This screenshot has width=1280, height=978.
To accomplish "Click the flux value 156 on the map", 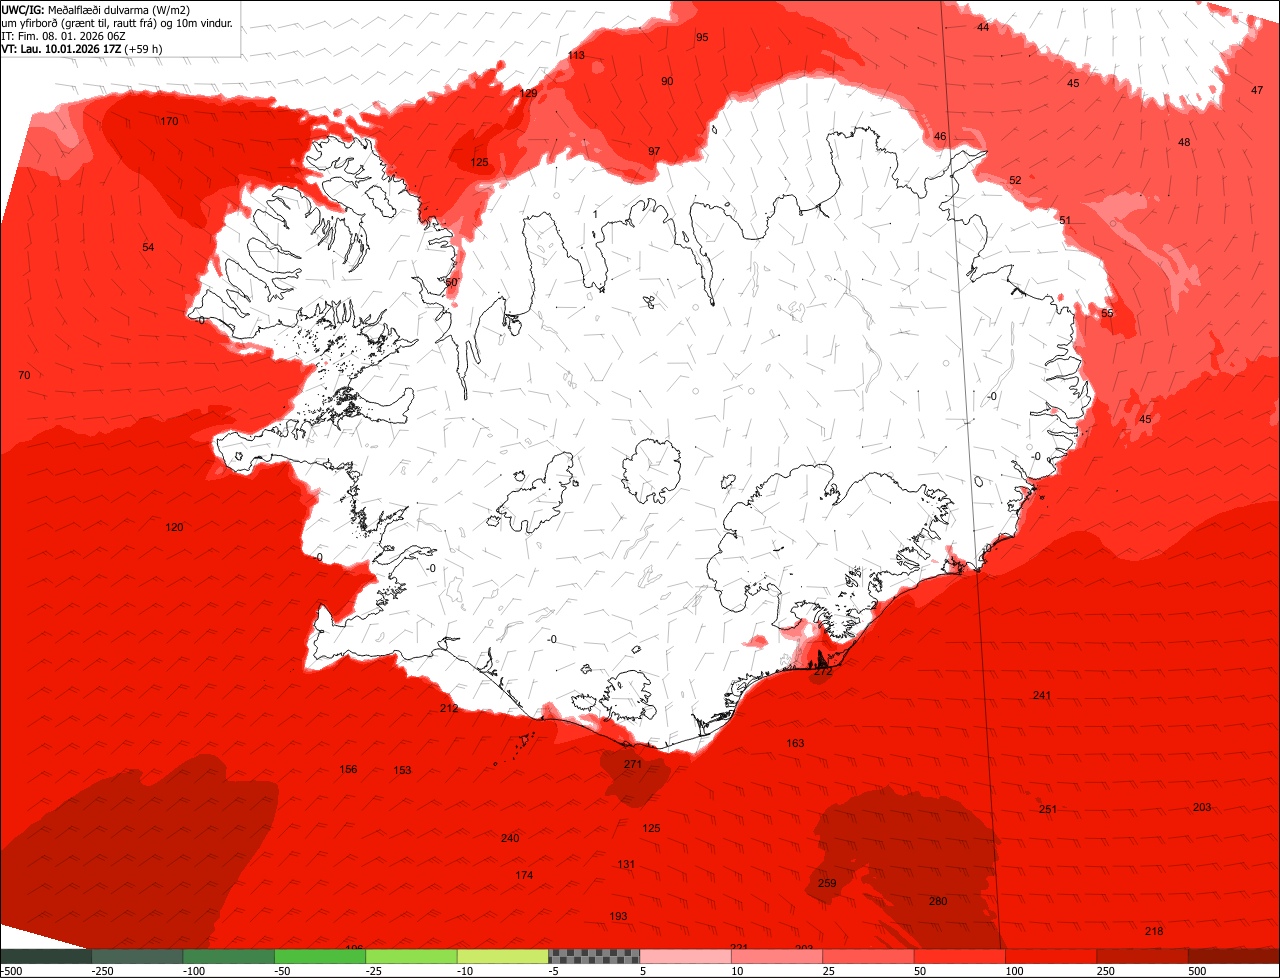I will [x=348, y=769].
